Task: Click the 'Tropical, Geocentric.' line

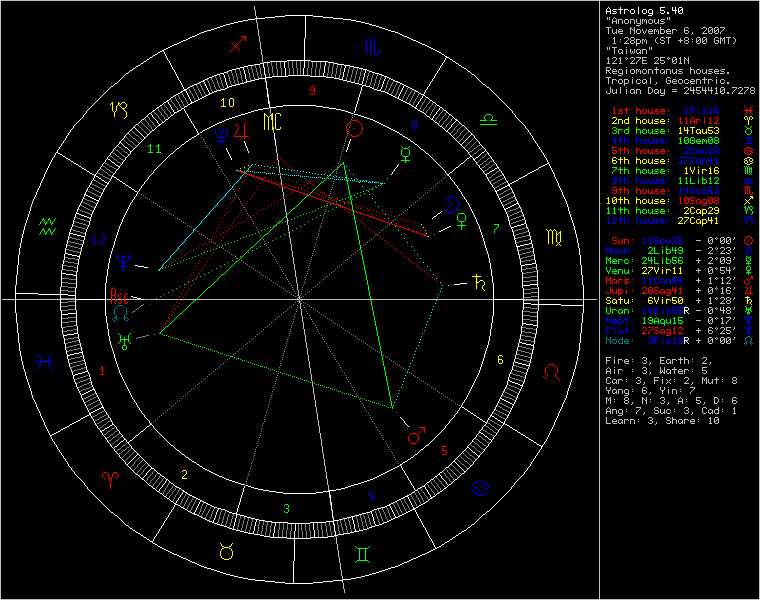Action: (x=668, y=80)
